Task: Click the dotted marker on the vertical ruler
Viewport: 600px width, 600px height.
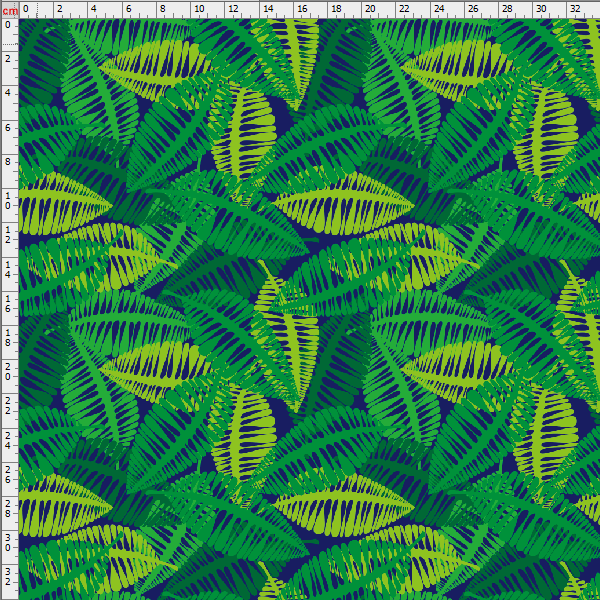Action: tap(10, 44)
